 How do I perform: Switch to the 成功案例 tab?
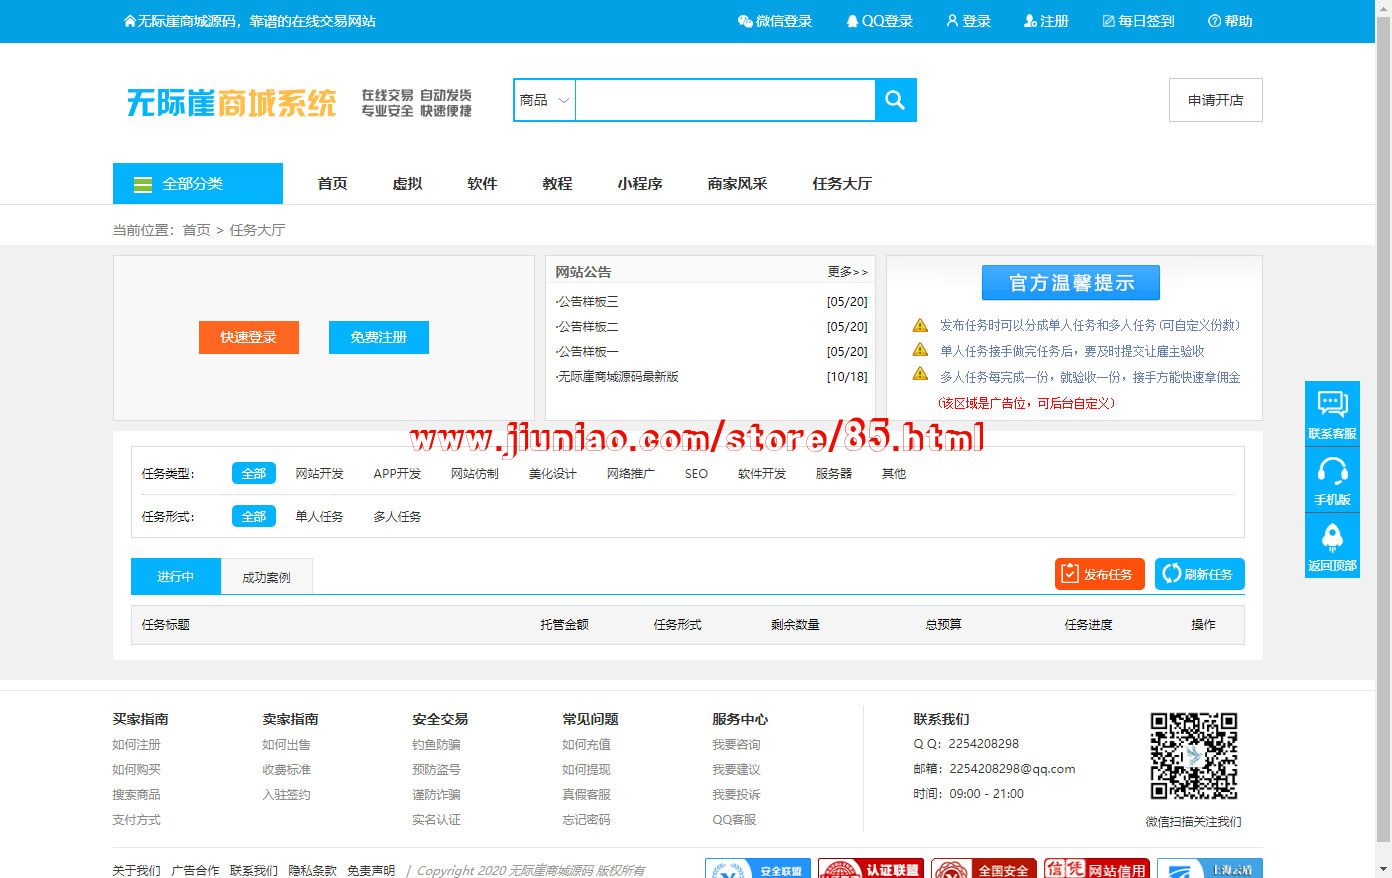(x=266, y=577)
